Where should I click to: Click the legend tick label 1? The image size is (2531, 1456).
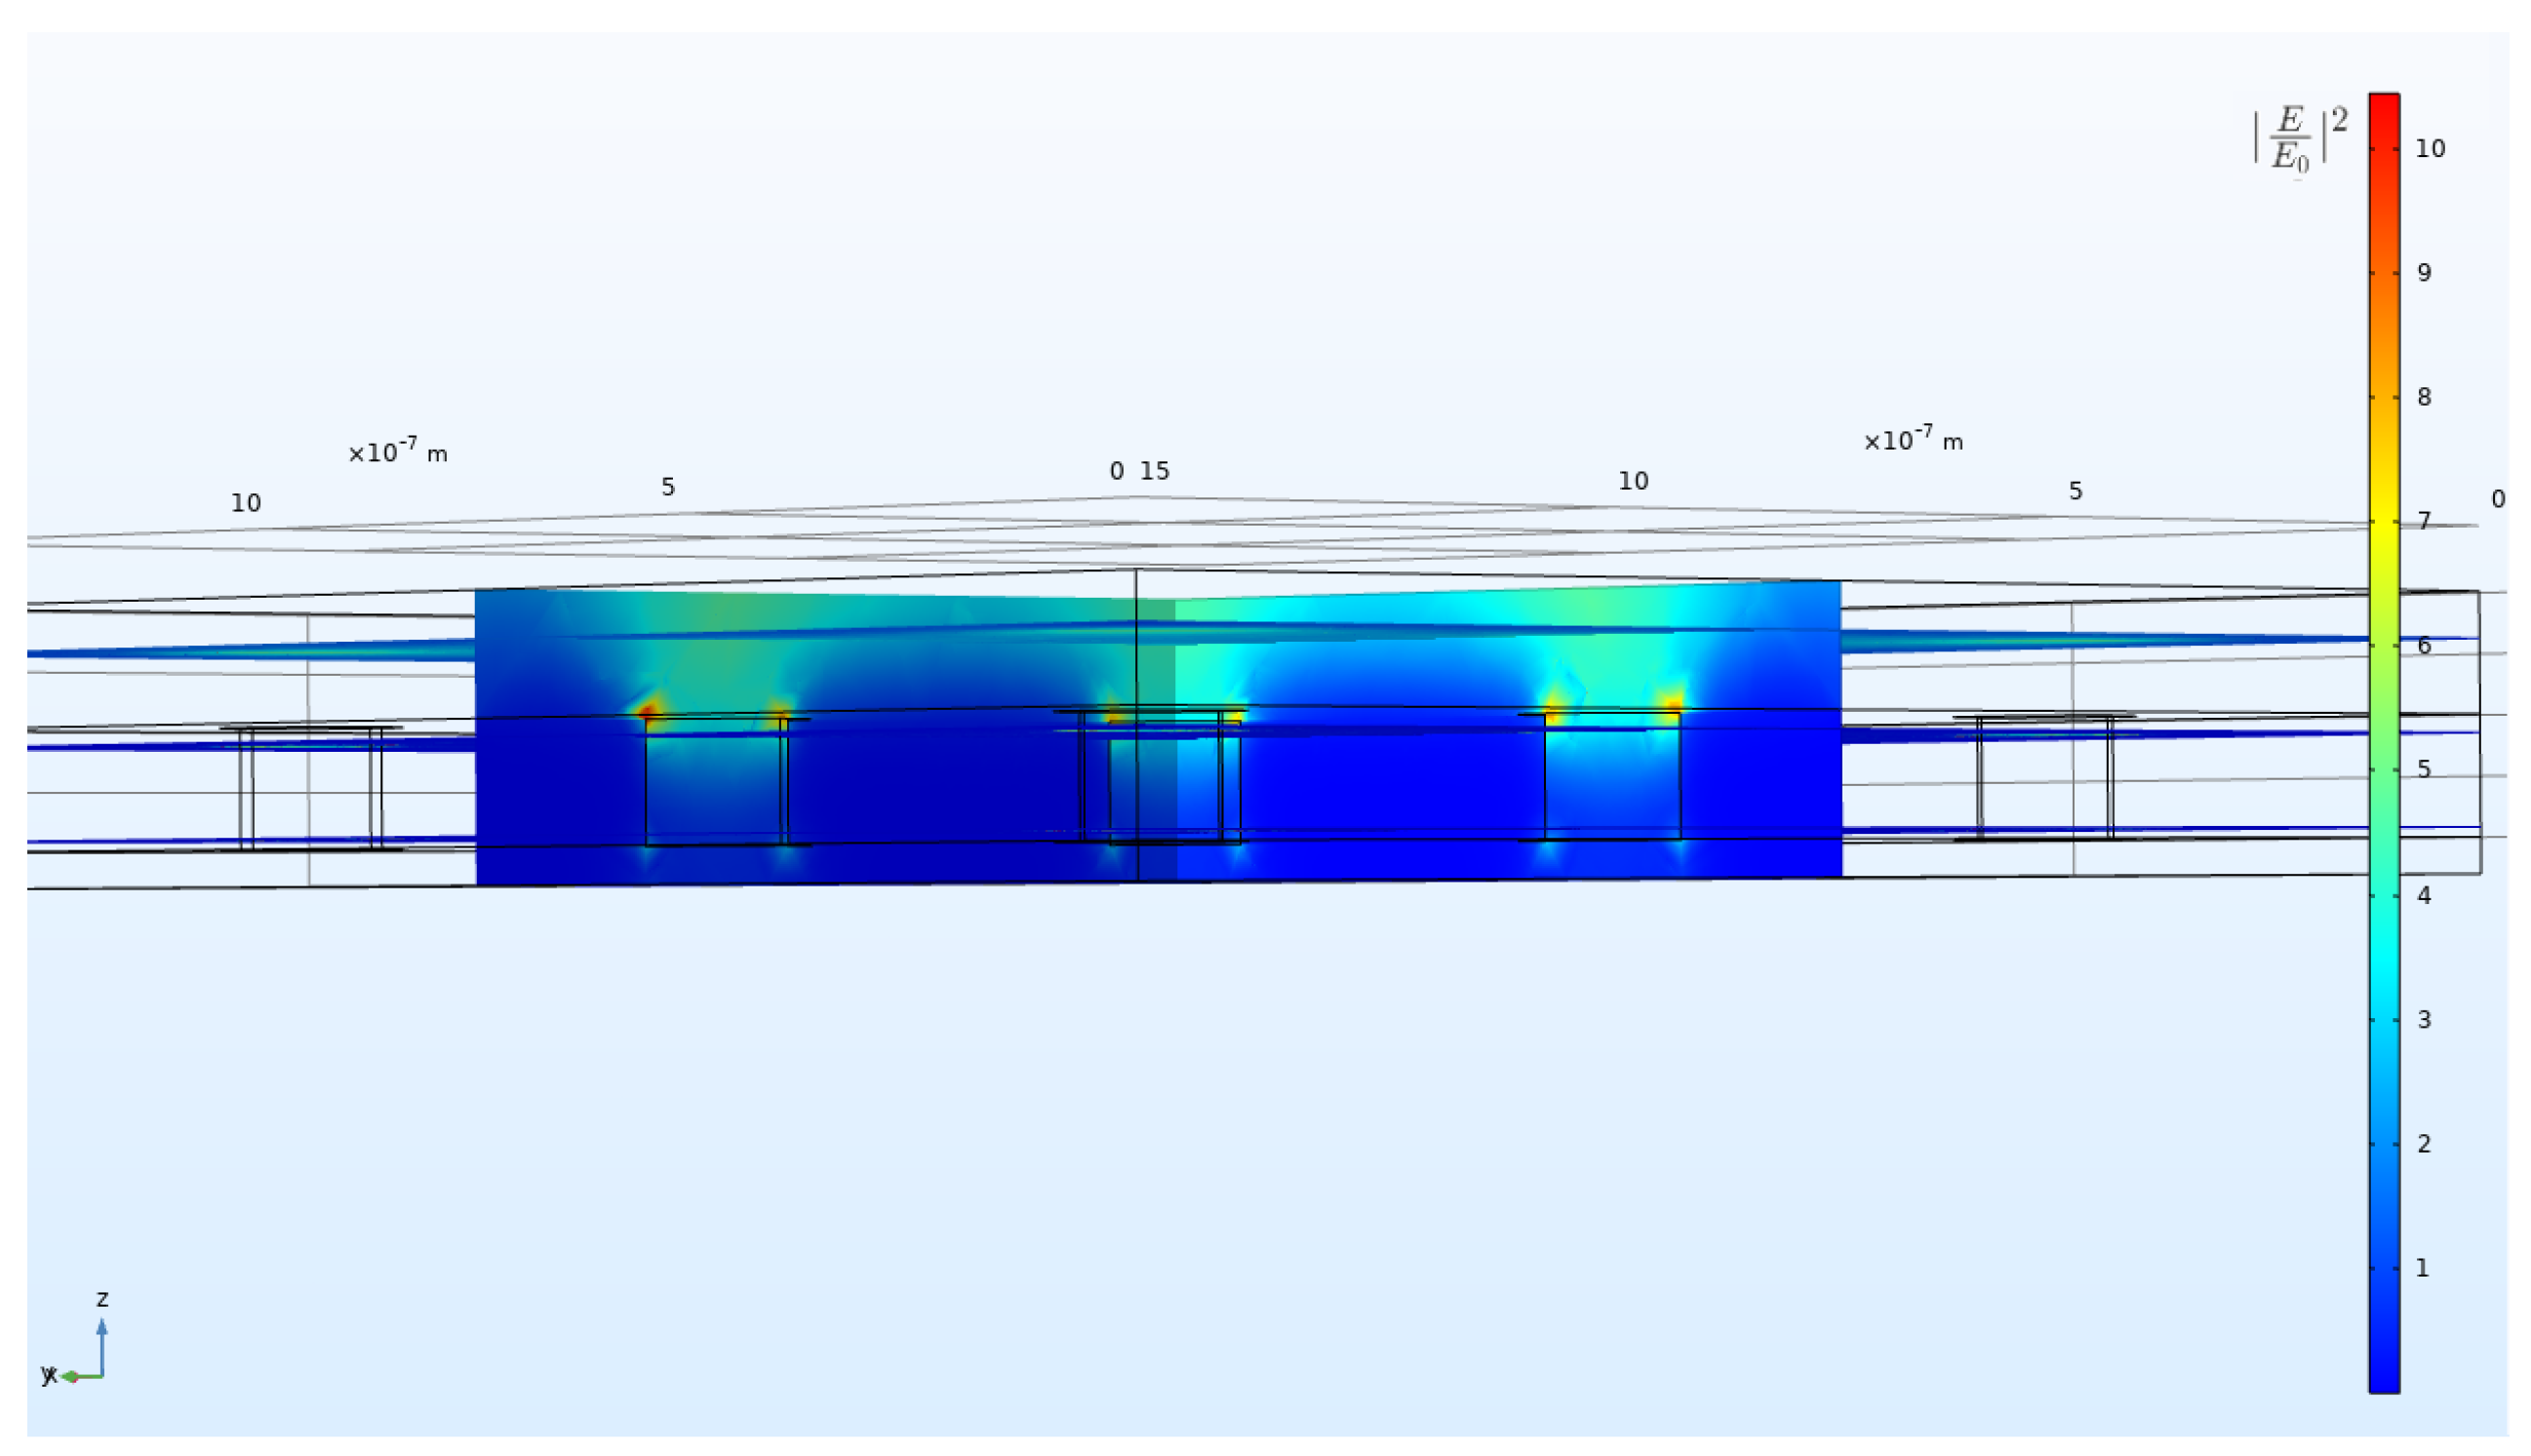tap(2422, 1268)
